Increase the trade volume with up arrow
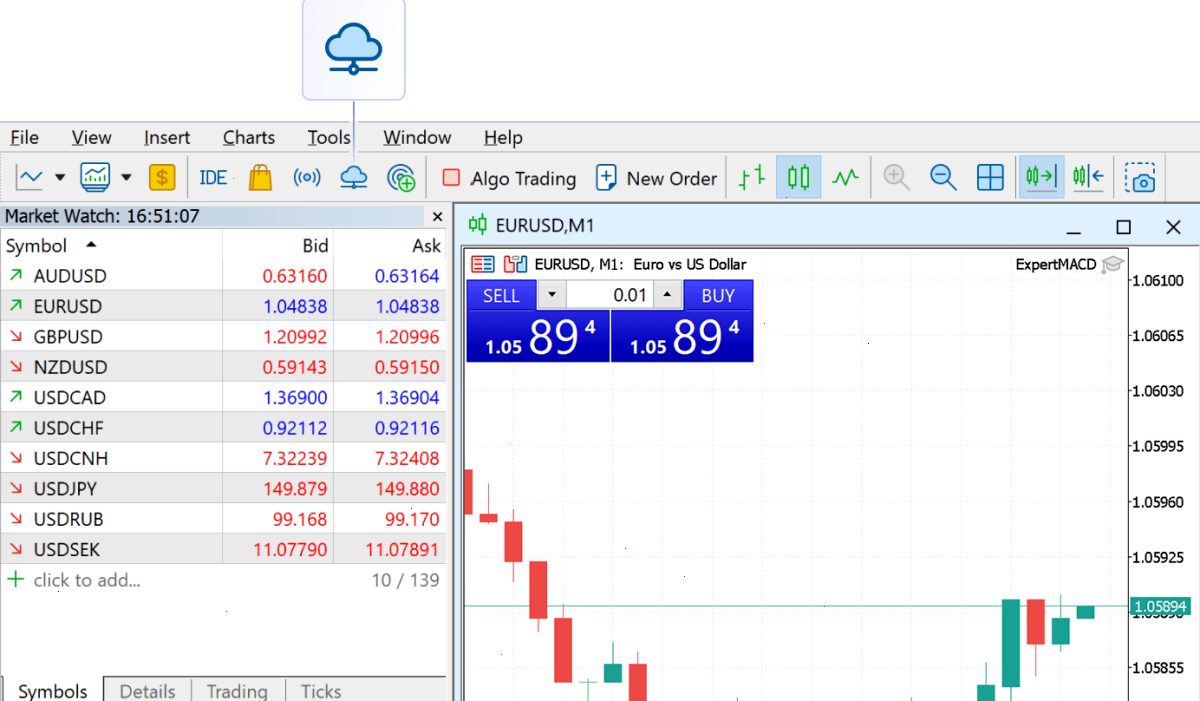 [669, 295]
